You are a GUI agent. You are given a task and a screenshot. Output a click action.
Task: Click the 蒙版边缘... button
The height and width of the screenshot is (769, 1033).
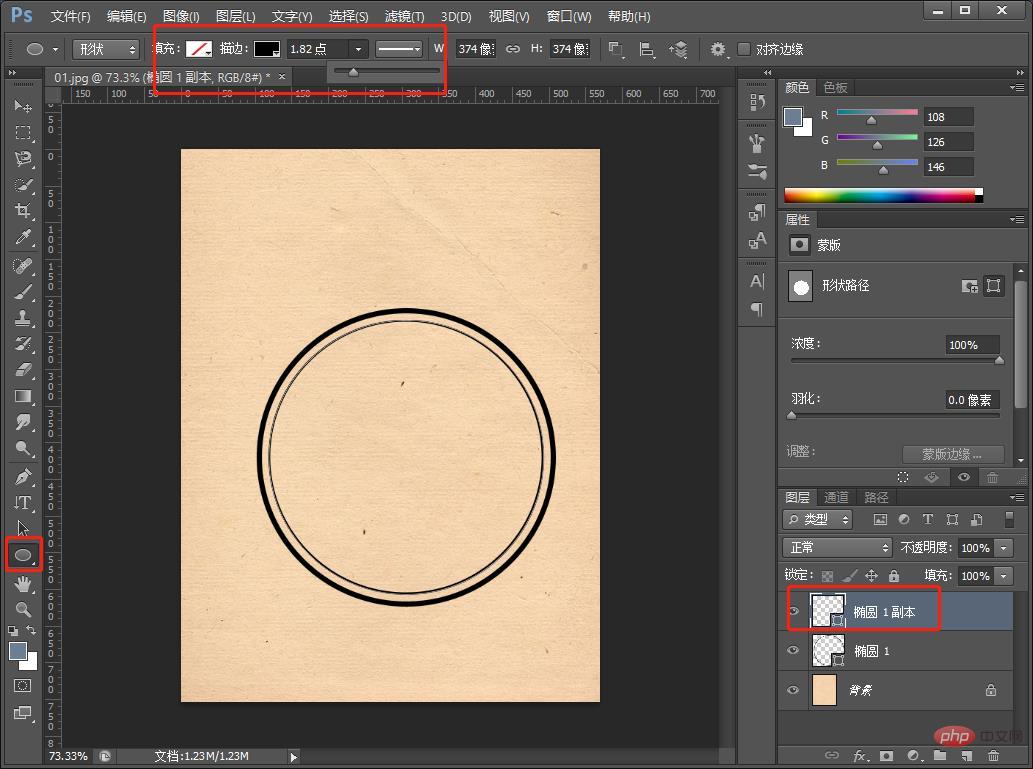(952, 453)
